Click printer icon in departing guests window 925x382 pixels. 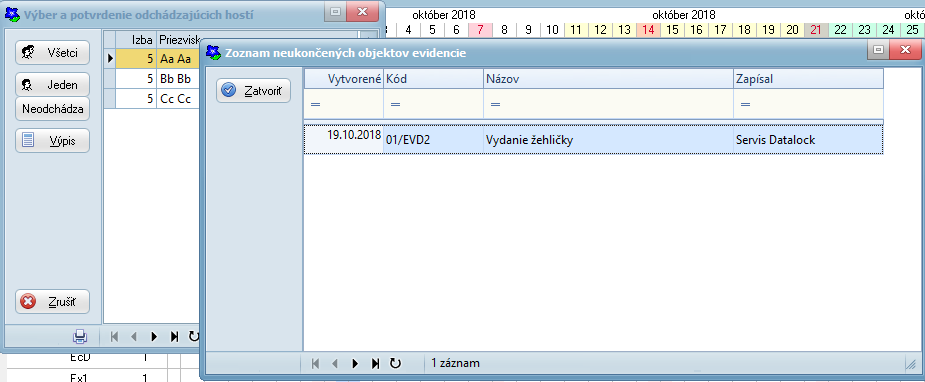[x=80, y=337]
